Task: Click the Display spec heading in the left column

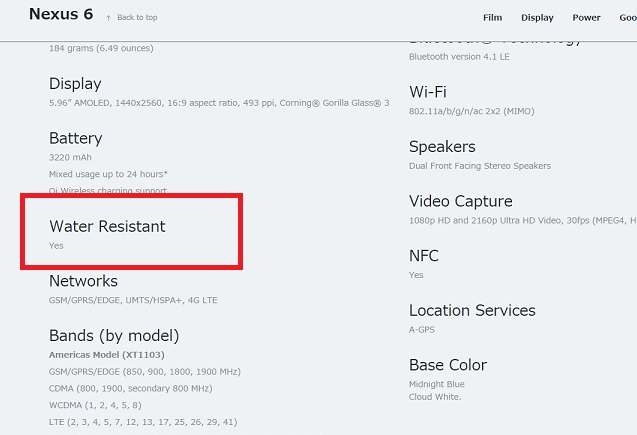Action: point(75,84)
